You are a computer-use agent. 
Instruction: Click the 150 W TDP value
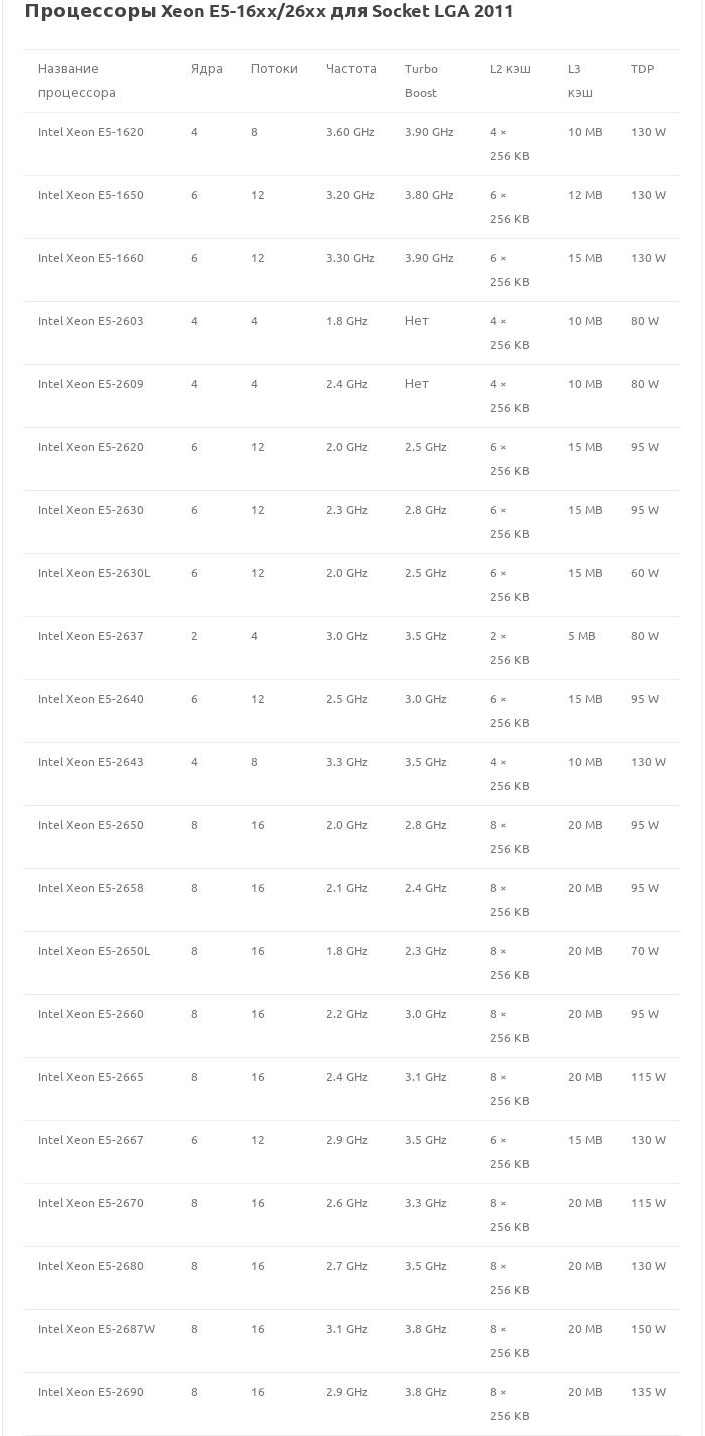[648, 1329]
